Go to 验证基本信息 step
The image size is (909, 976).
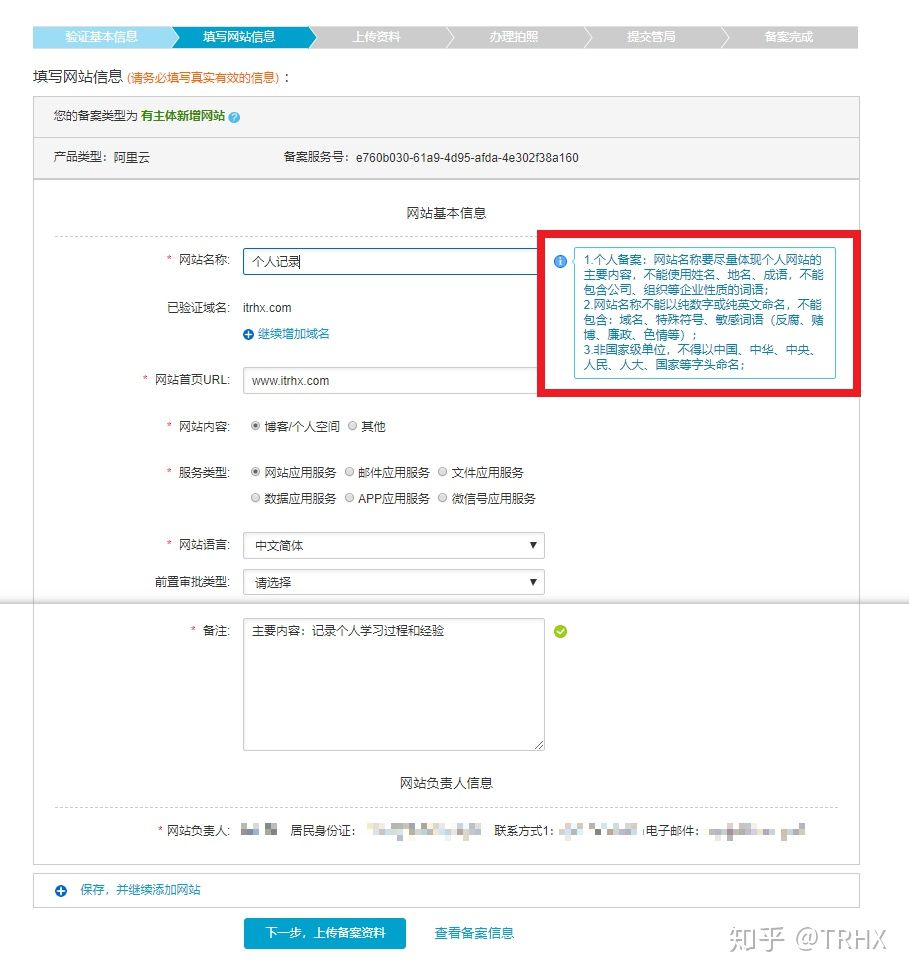click(x=101, y=37)
